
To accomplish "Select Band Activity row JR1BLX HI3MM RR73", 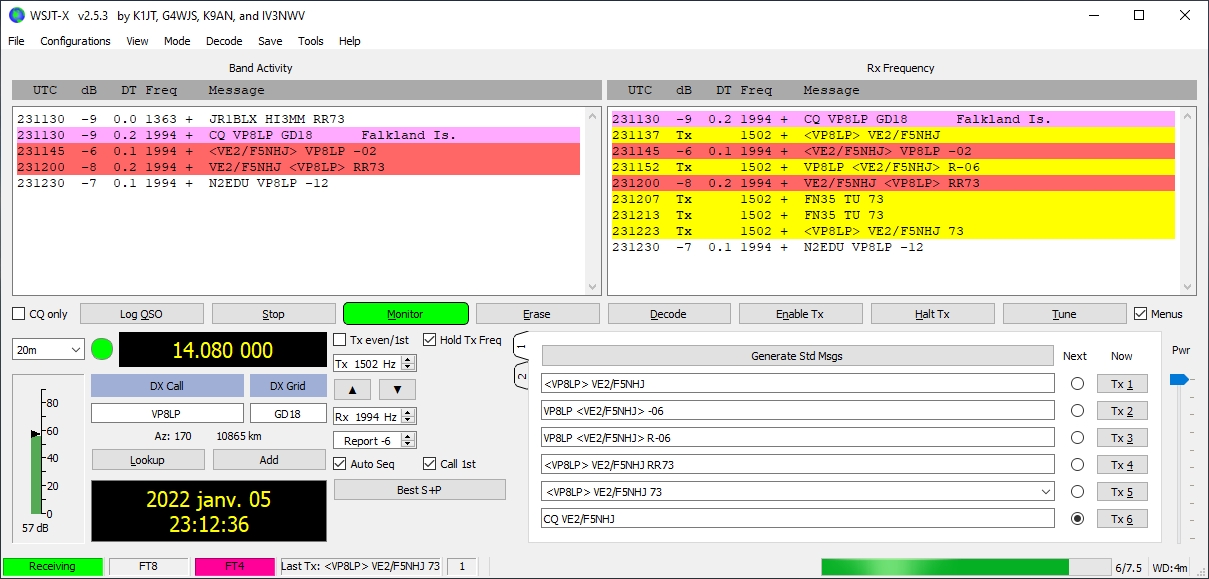I will 297,119.
